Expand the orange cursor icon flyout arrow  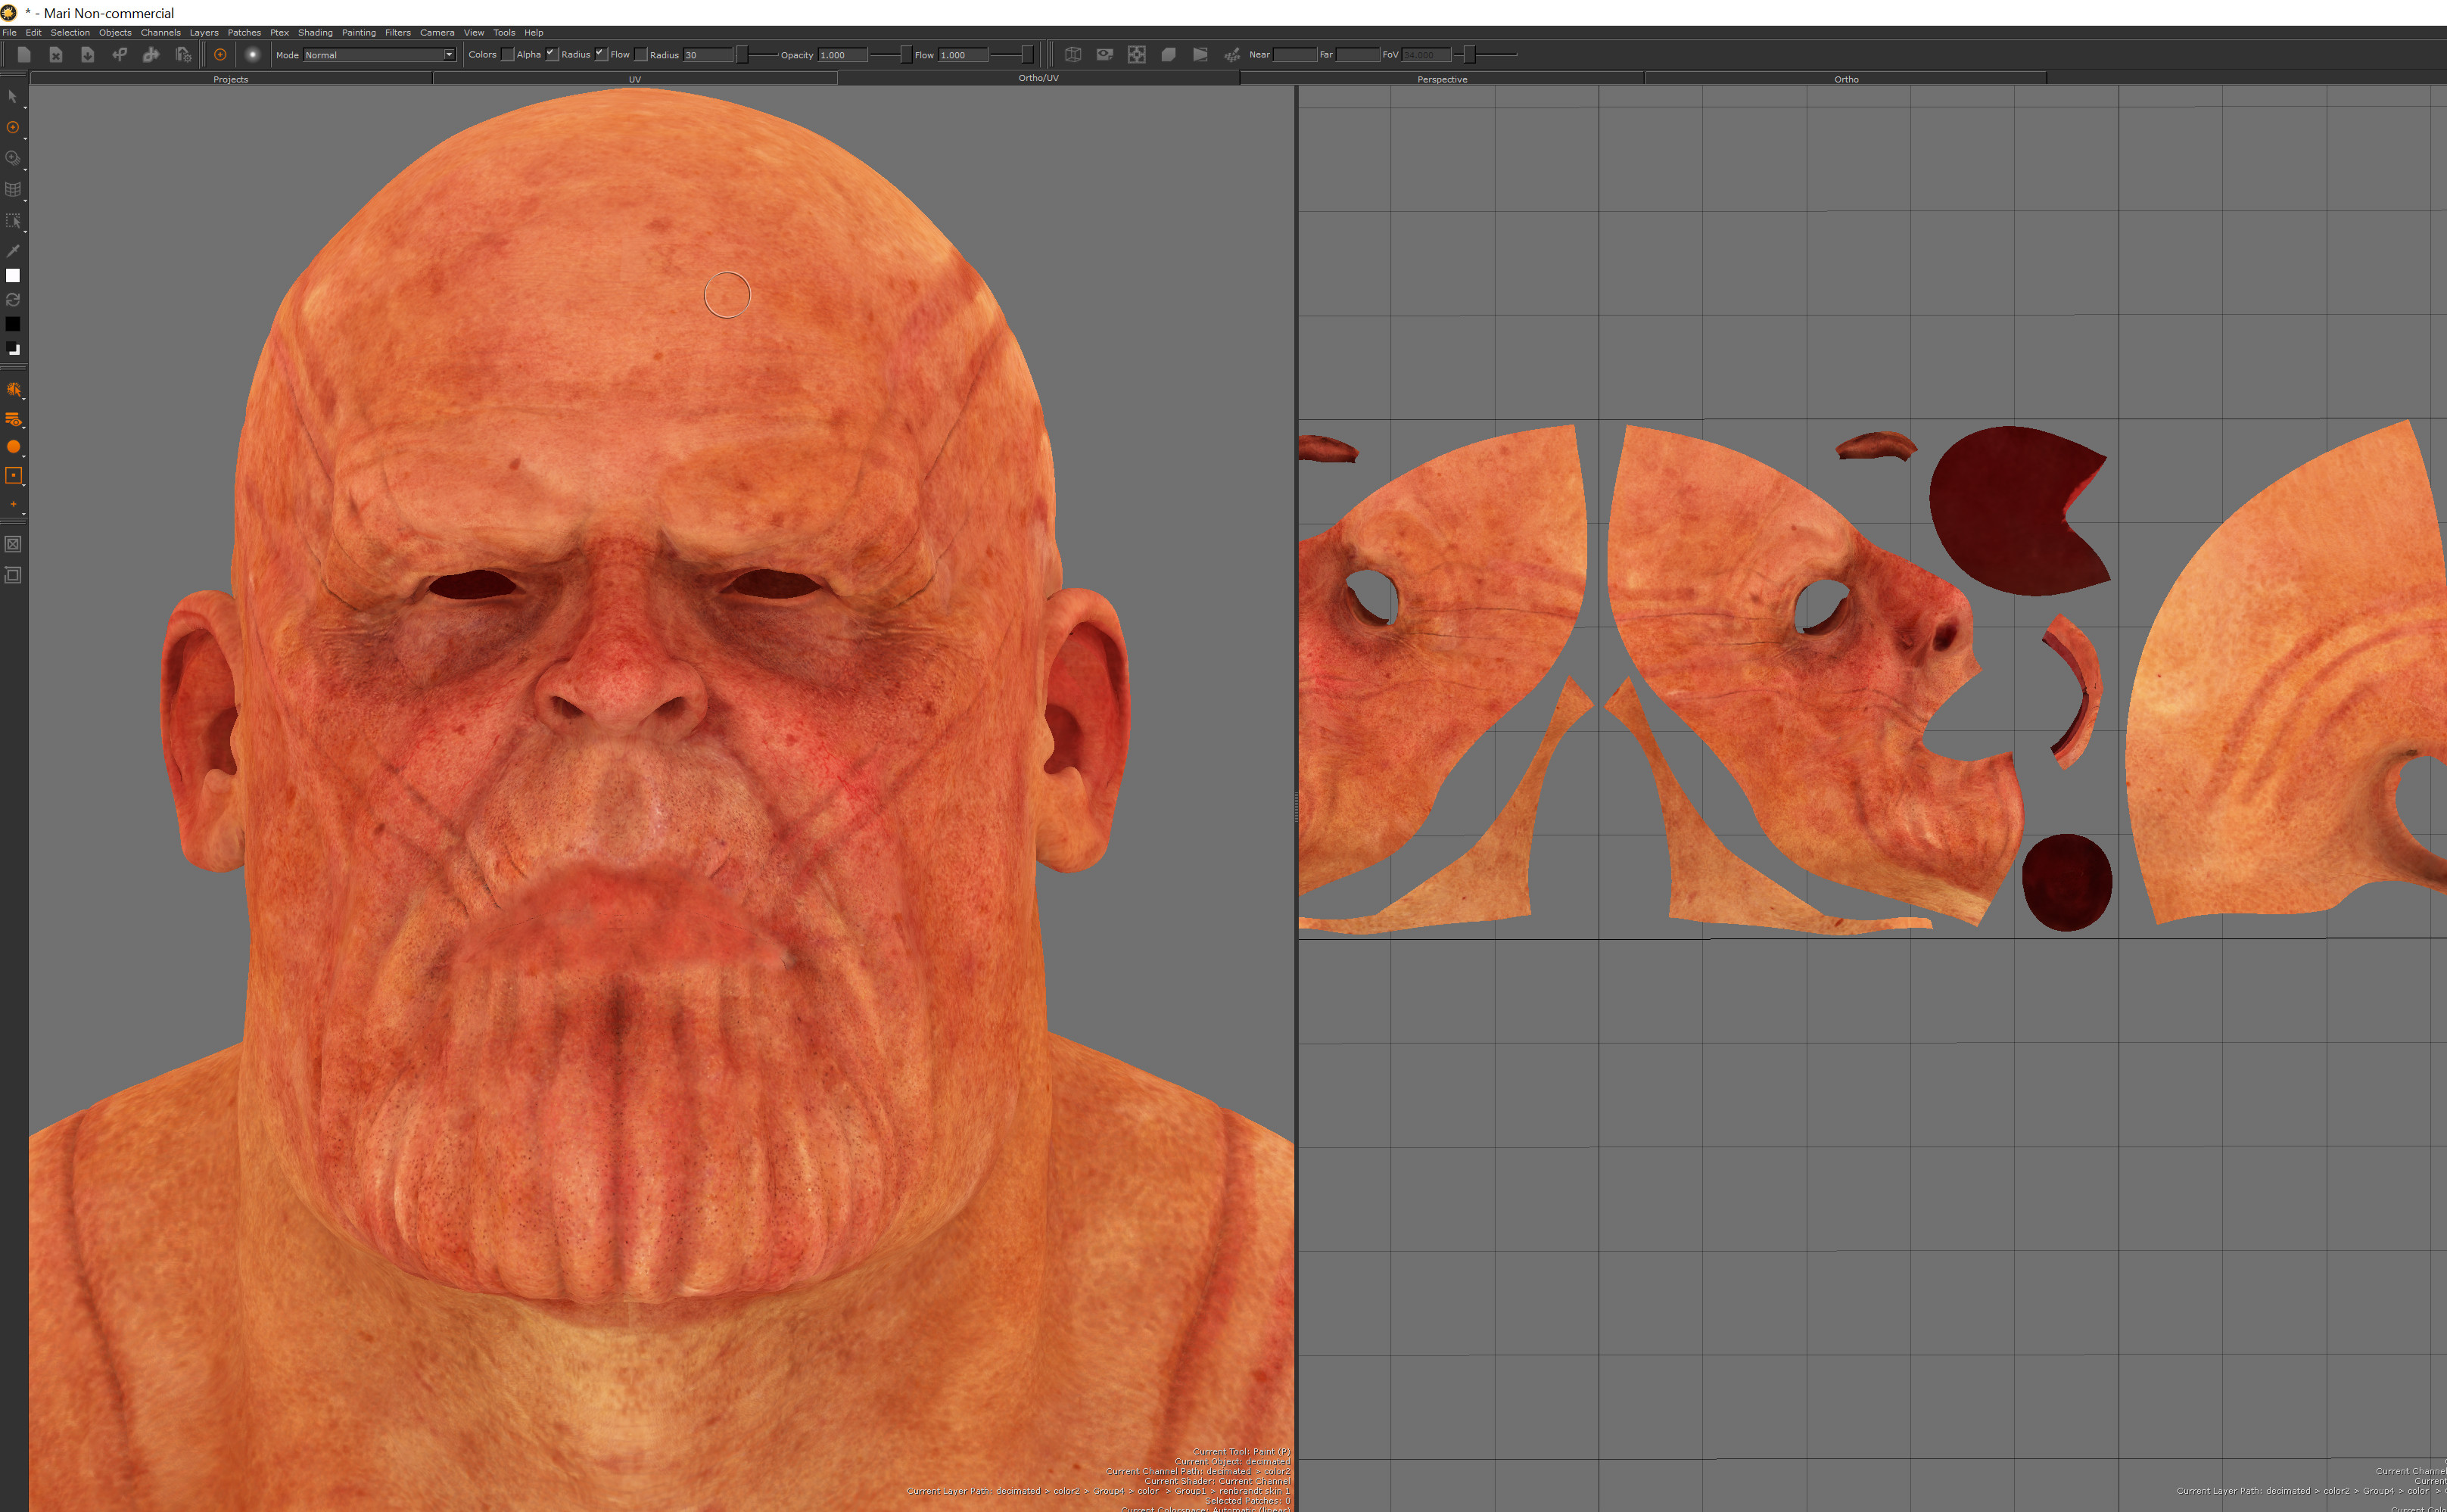(x=24, y=399)
